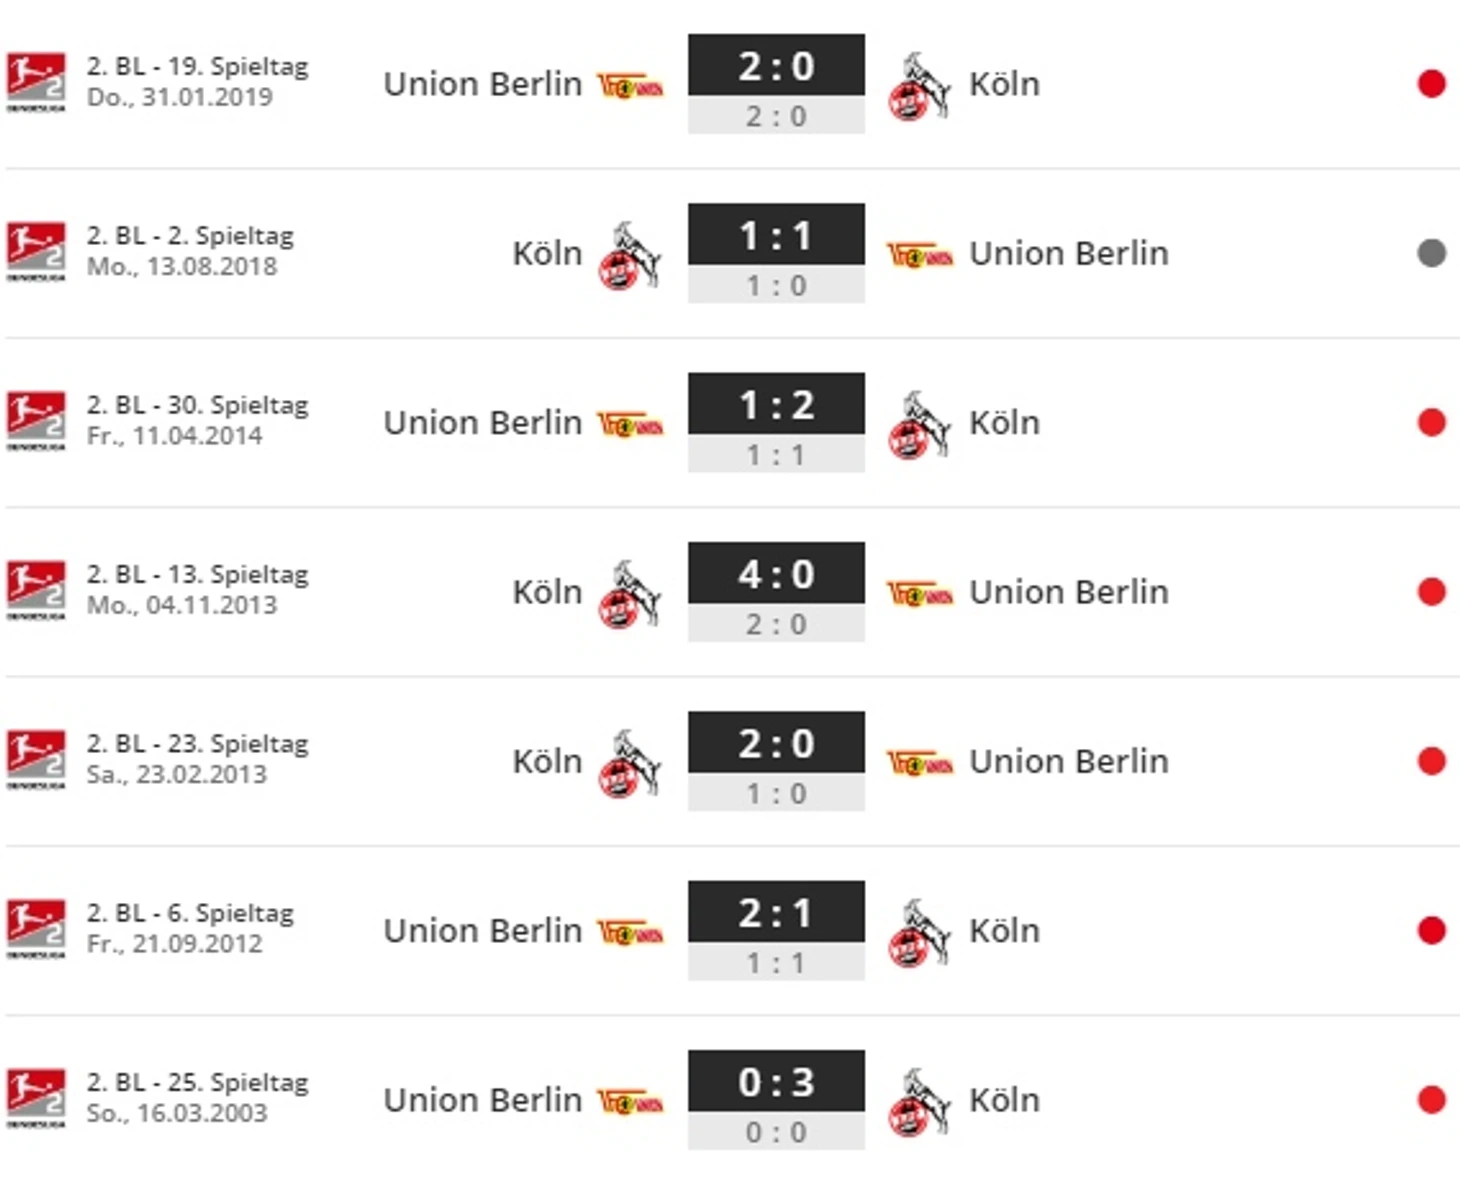Click Köln crest in the 23.02.2013 row
Screen dimensions: 1460x1180
630,763
